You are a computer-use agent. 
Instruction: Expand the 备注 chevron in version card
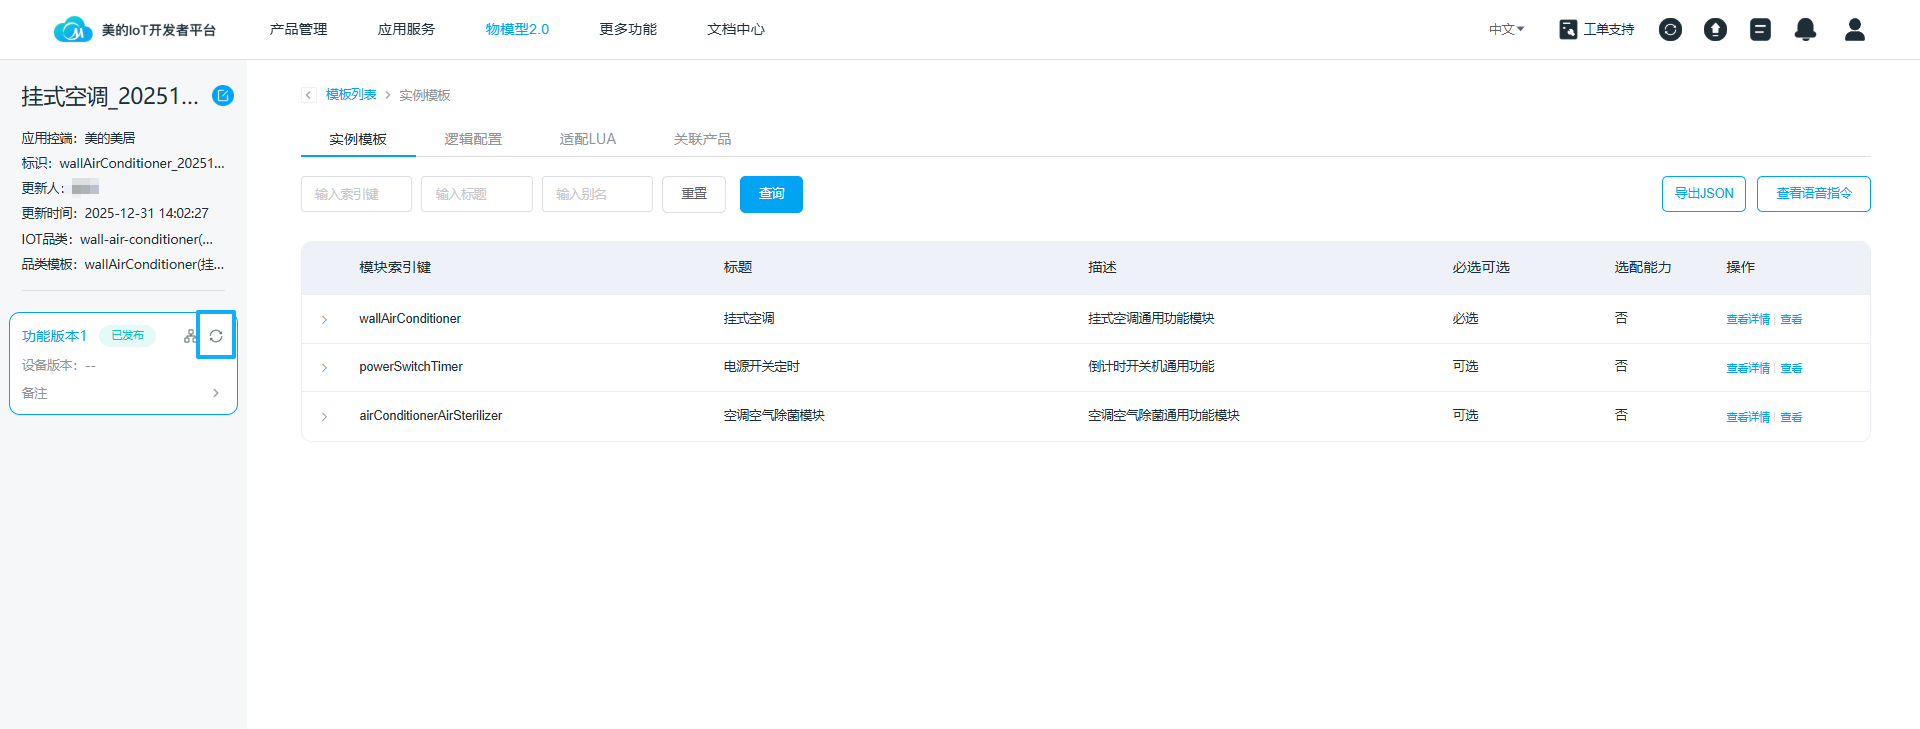(216, 393)
